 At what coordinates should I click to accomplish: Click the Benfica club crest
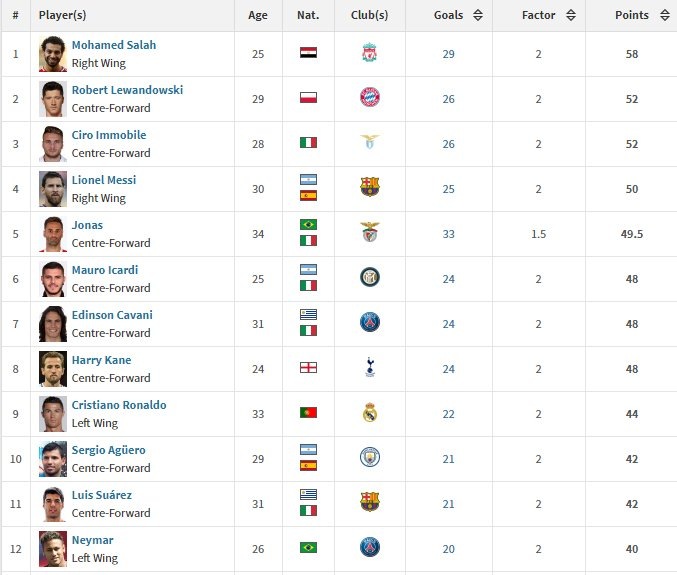[370, 231]
